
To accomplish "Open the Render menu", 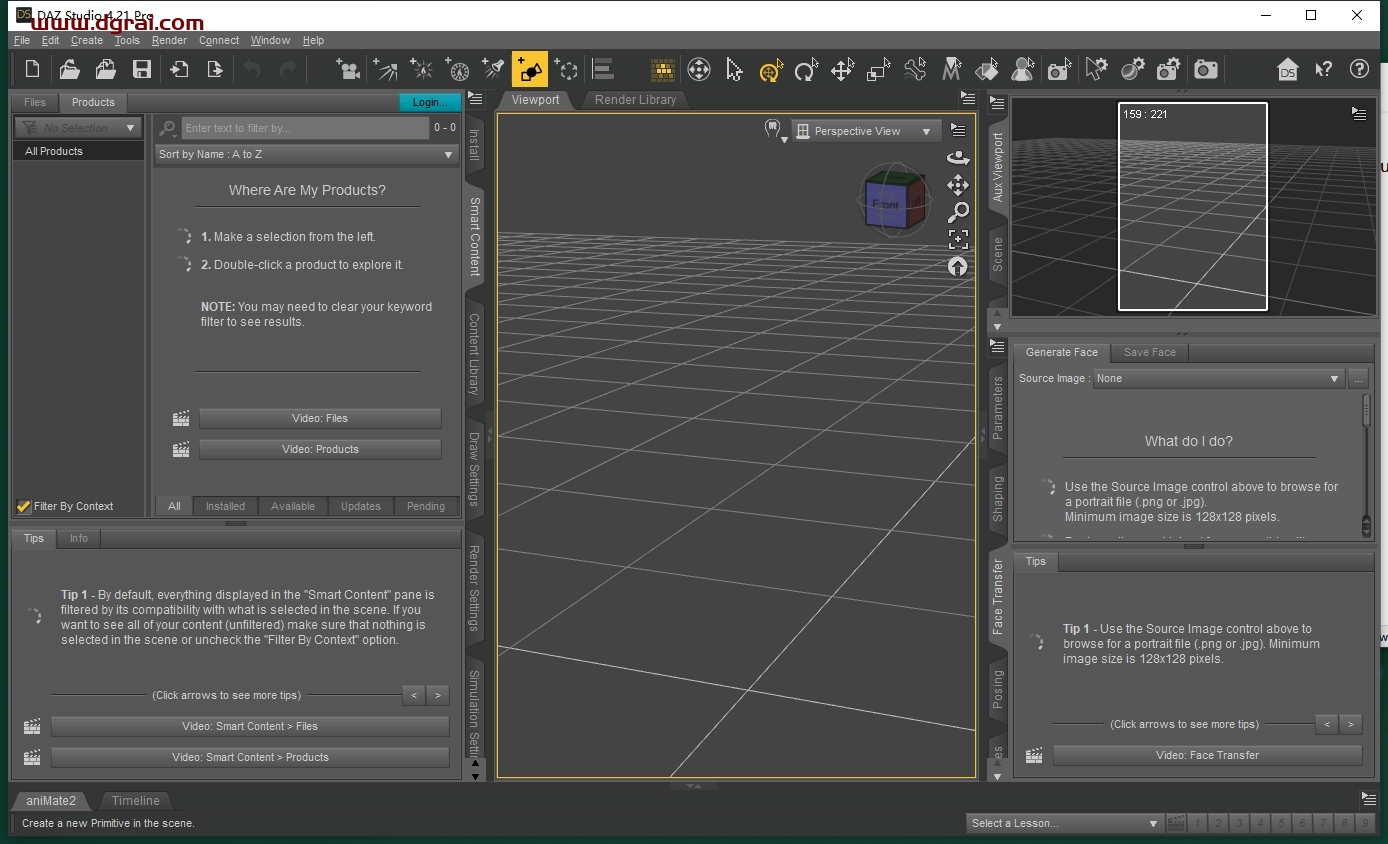I will [169, 40].
